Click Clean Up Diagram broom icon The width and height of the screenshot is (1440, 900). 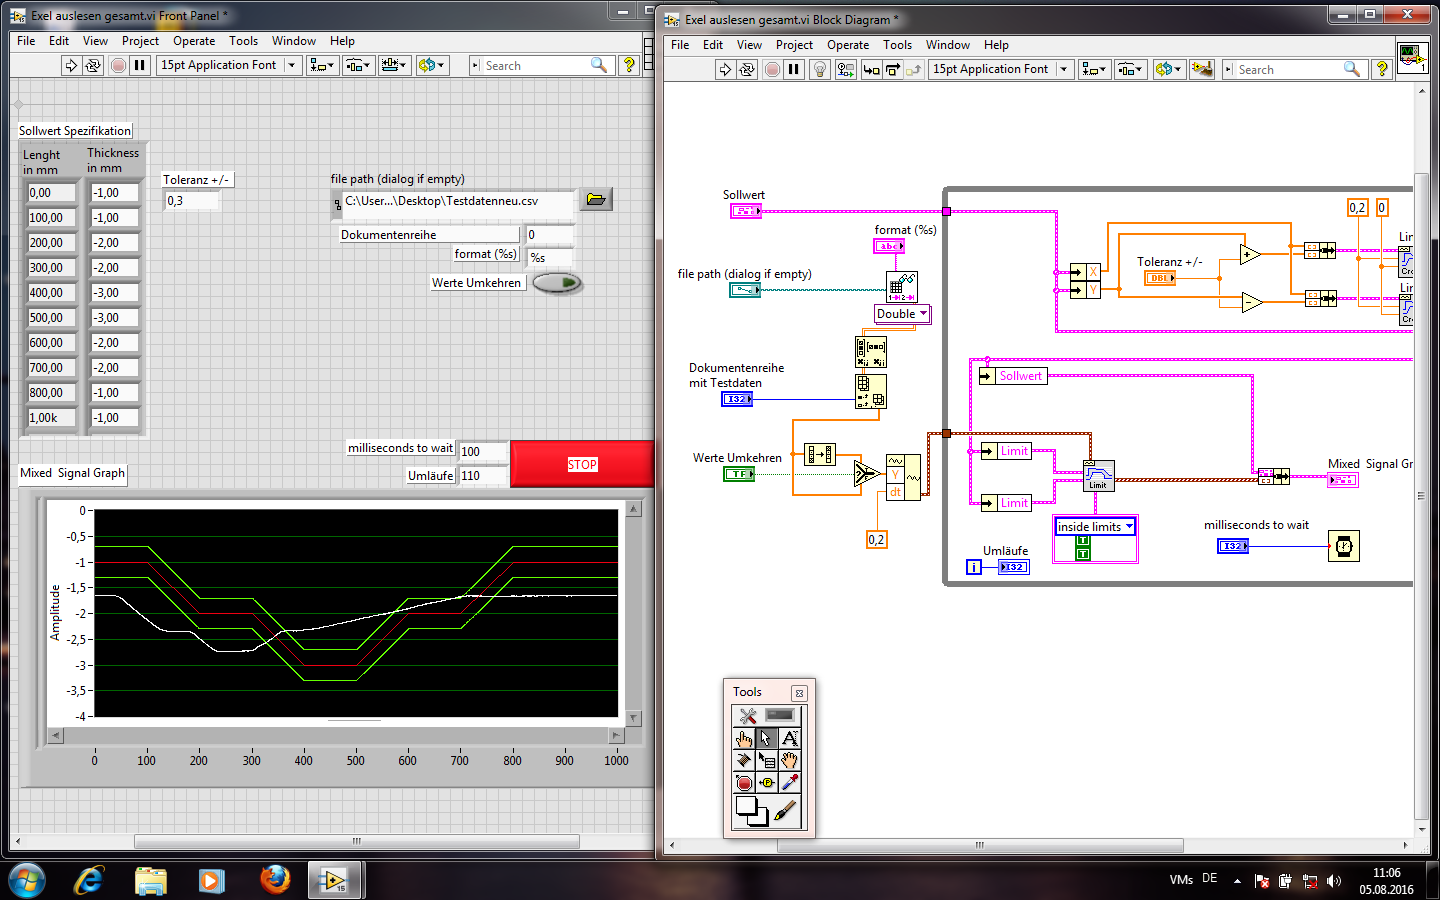(x=1202, y=69)
